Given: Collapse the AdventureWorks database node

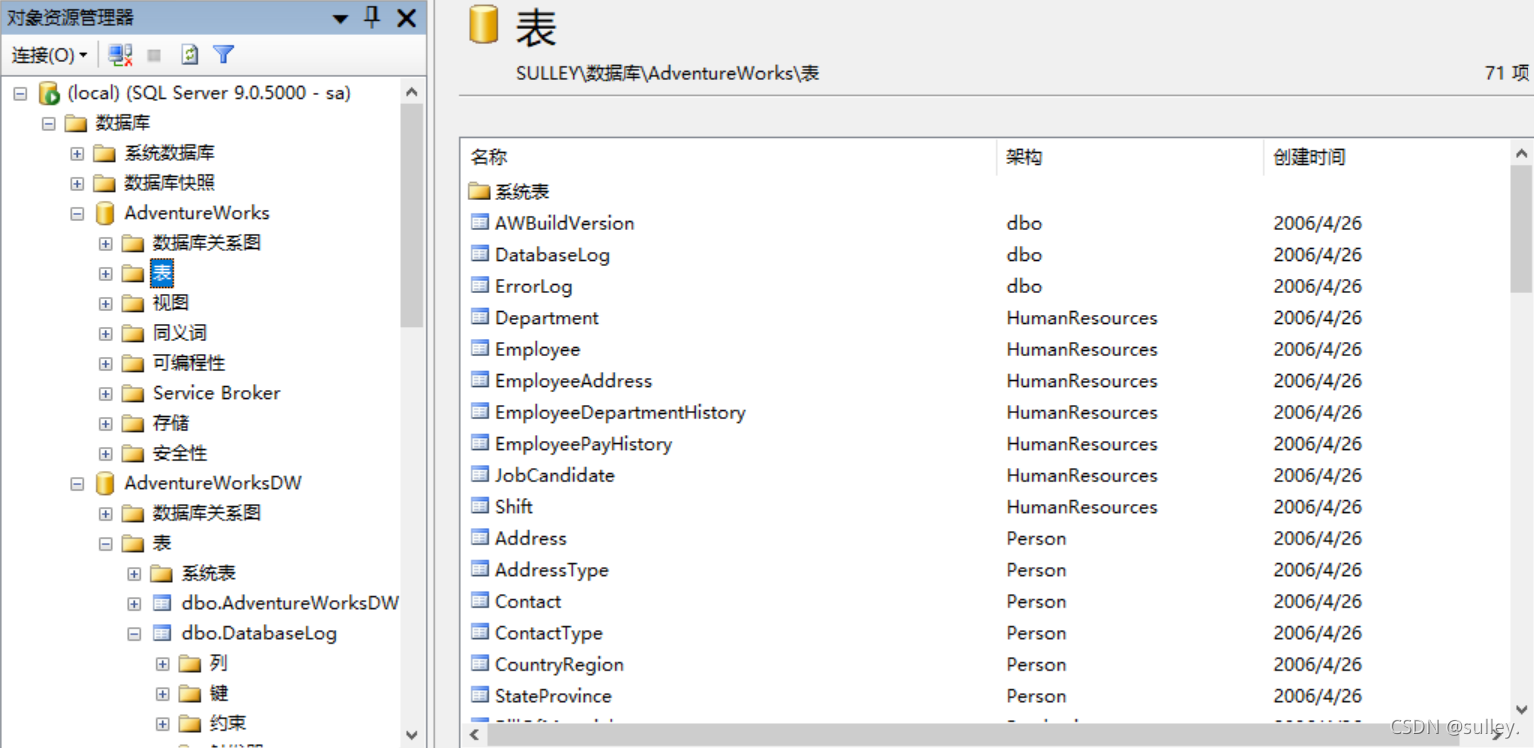Looking at the screenshot, I should pos(77,213).
